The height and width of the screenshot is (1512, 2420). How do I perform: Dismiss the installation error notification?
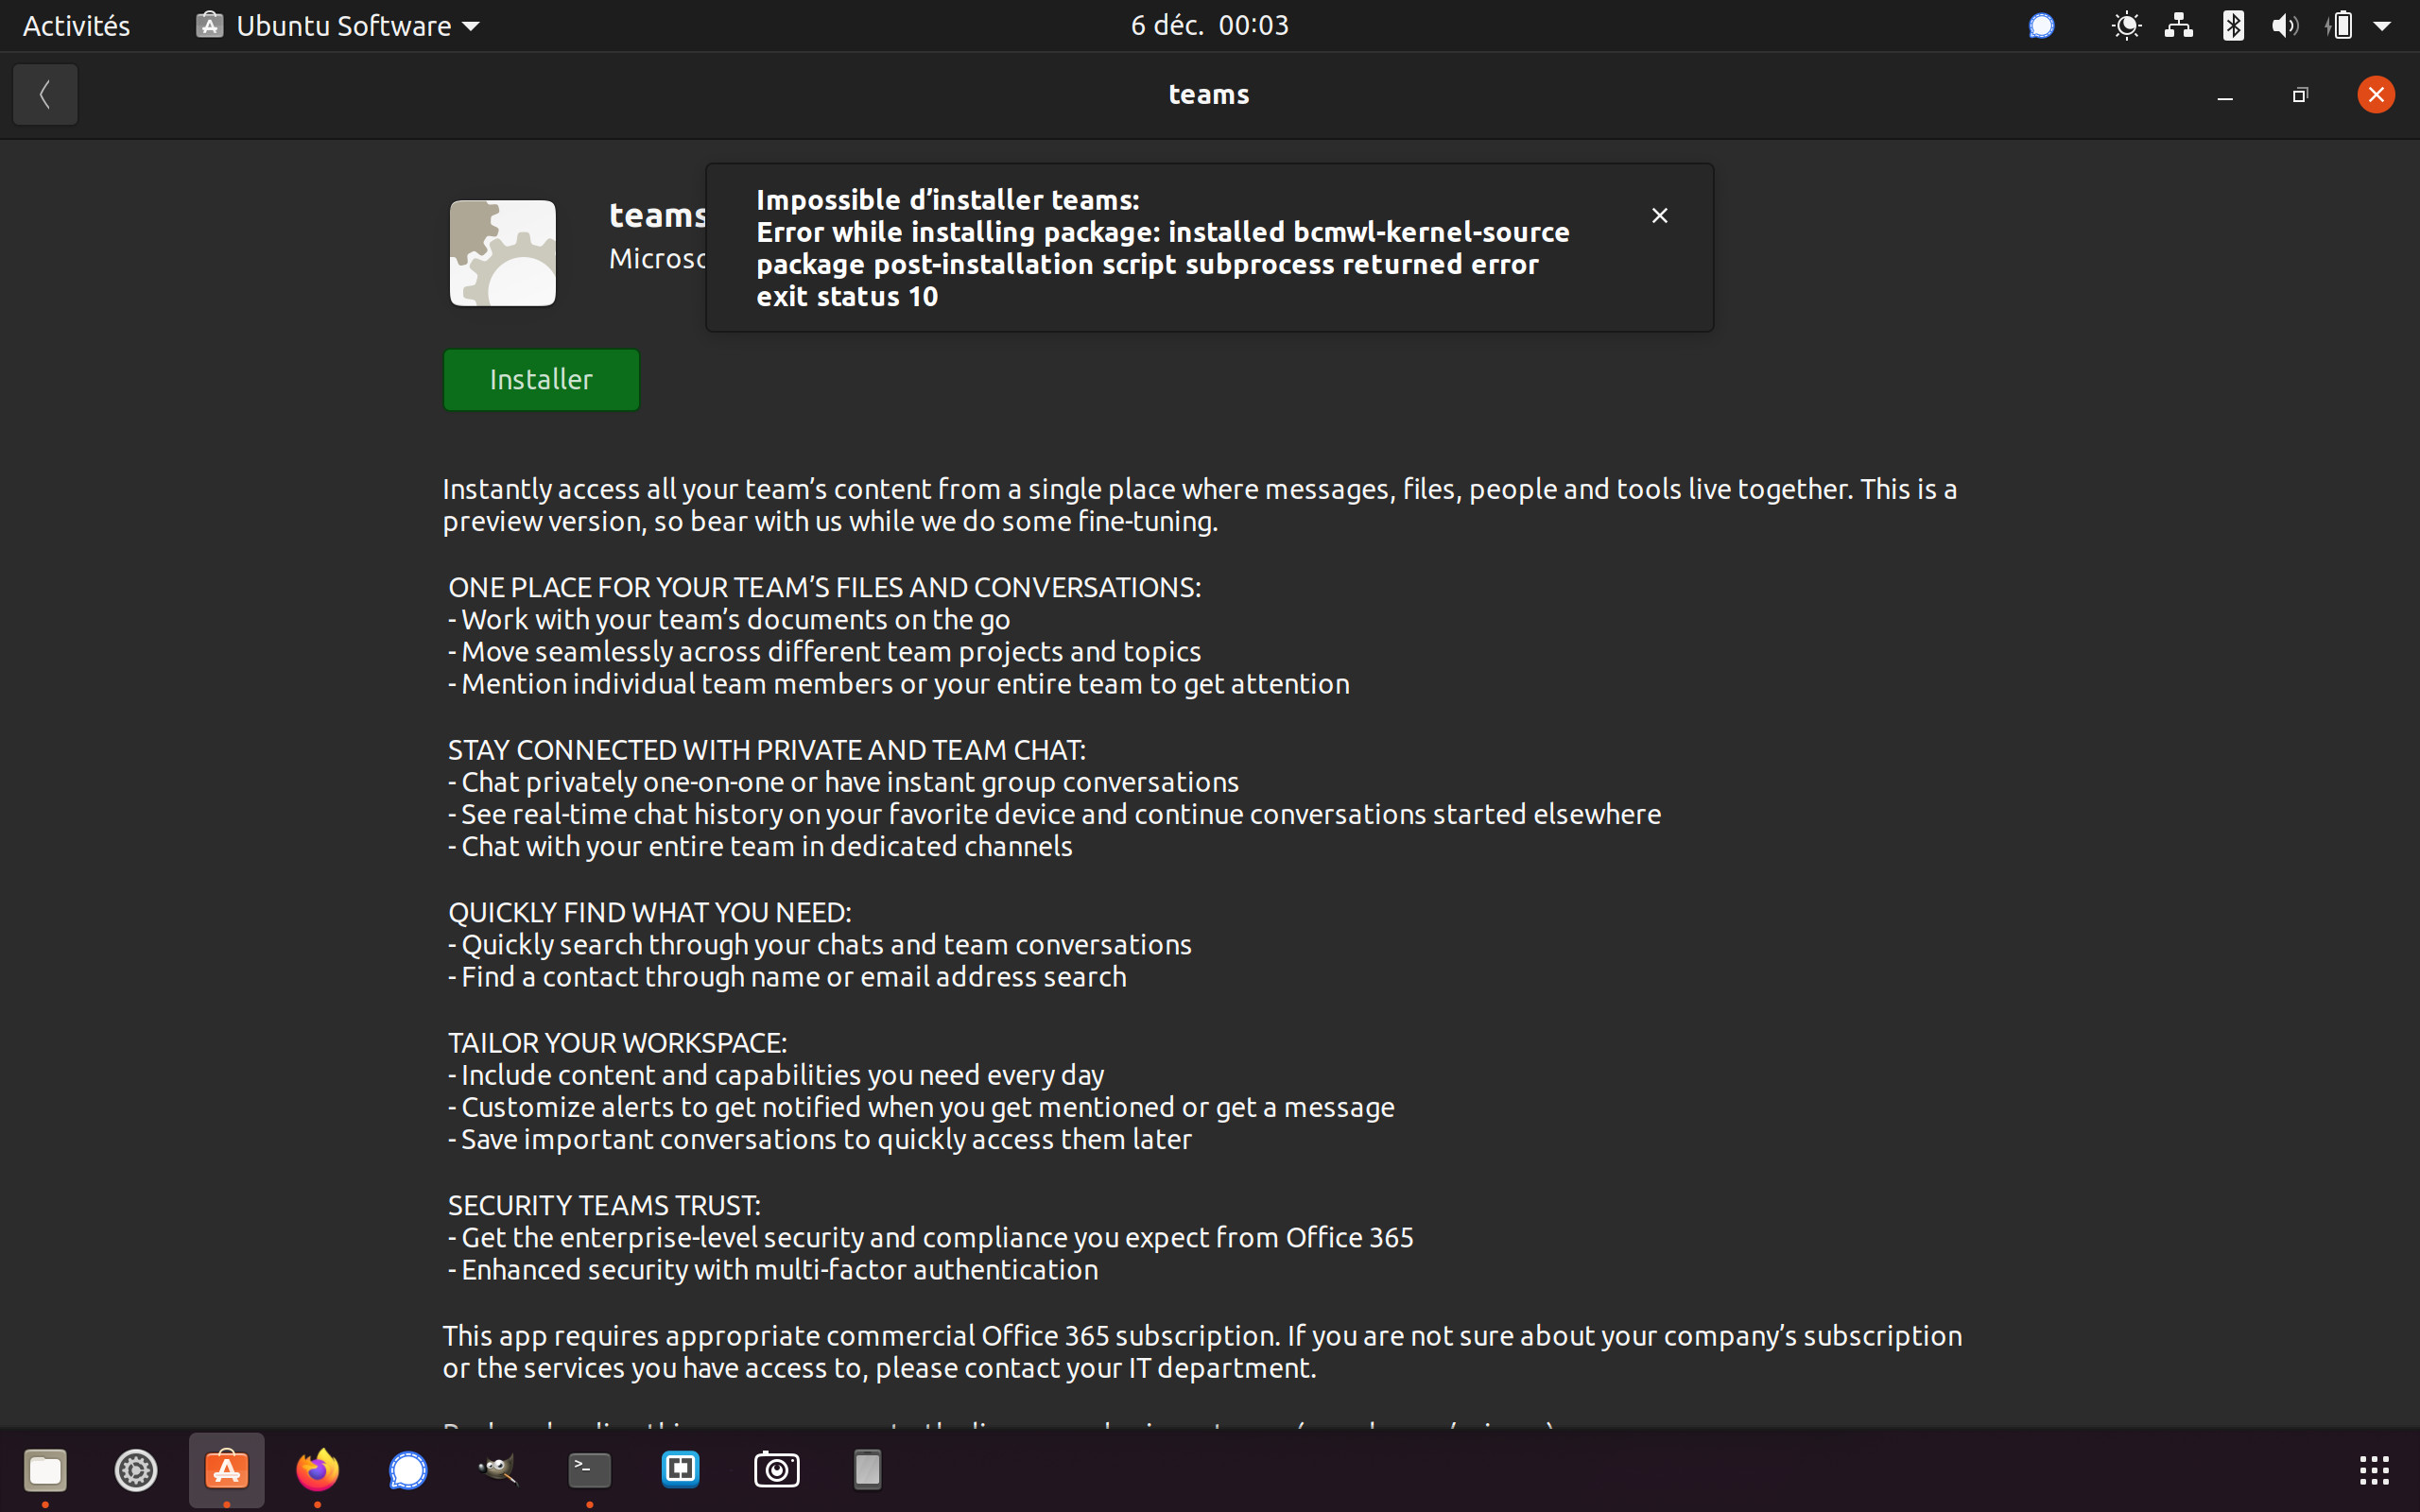tap(1659, 215)
